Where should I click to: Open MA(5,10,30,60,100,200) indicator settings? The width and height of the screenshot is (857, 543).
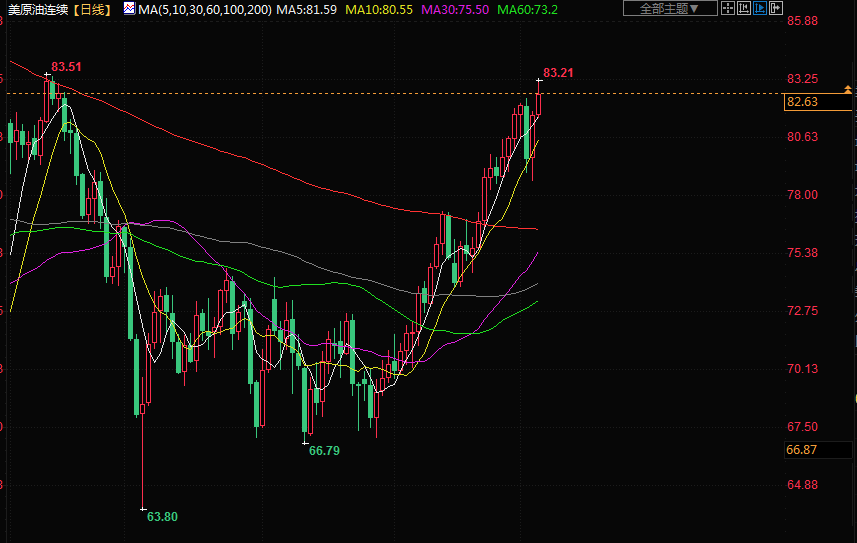205,9
